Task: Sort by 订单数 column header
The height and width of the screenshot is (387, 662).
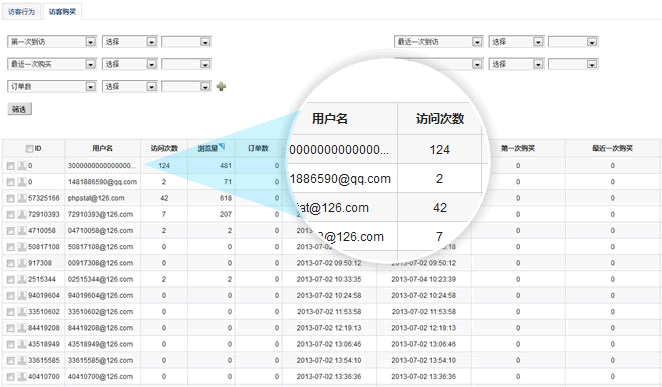Action: (x=258, y=148)
